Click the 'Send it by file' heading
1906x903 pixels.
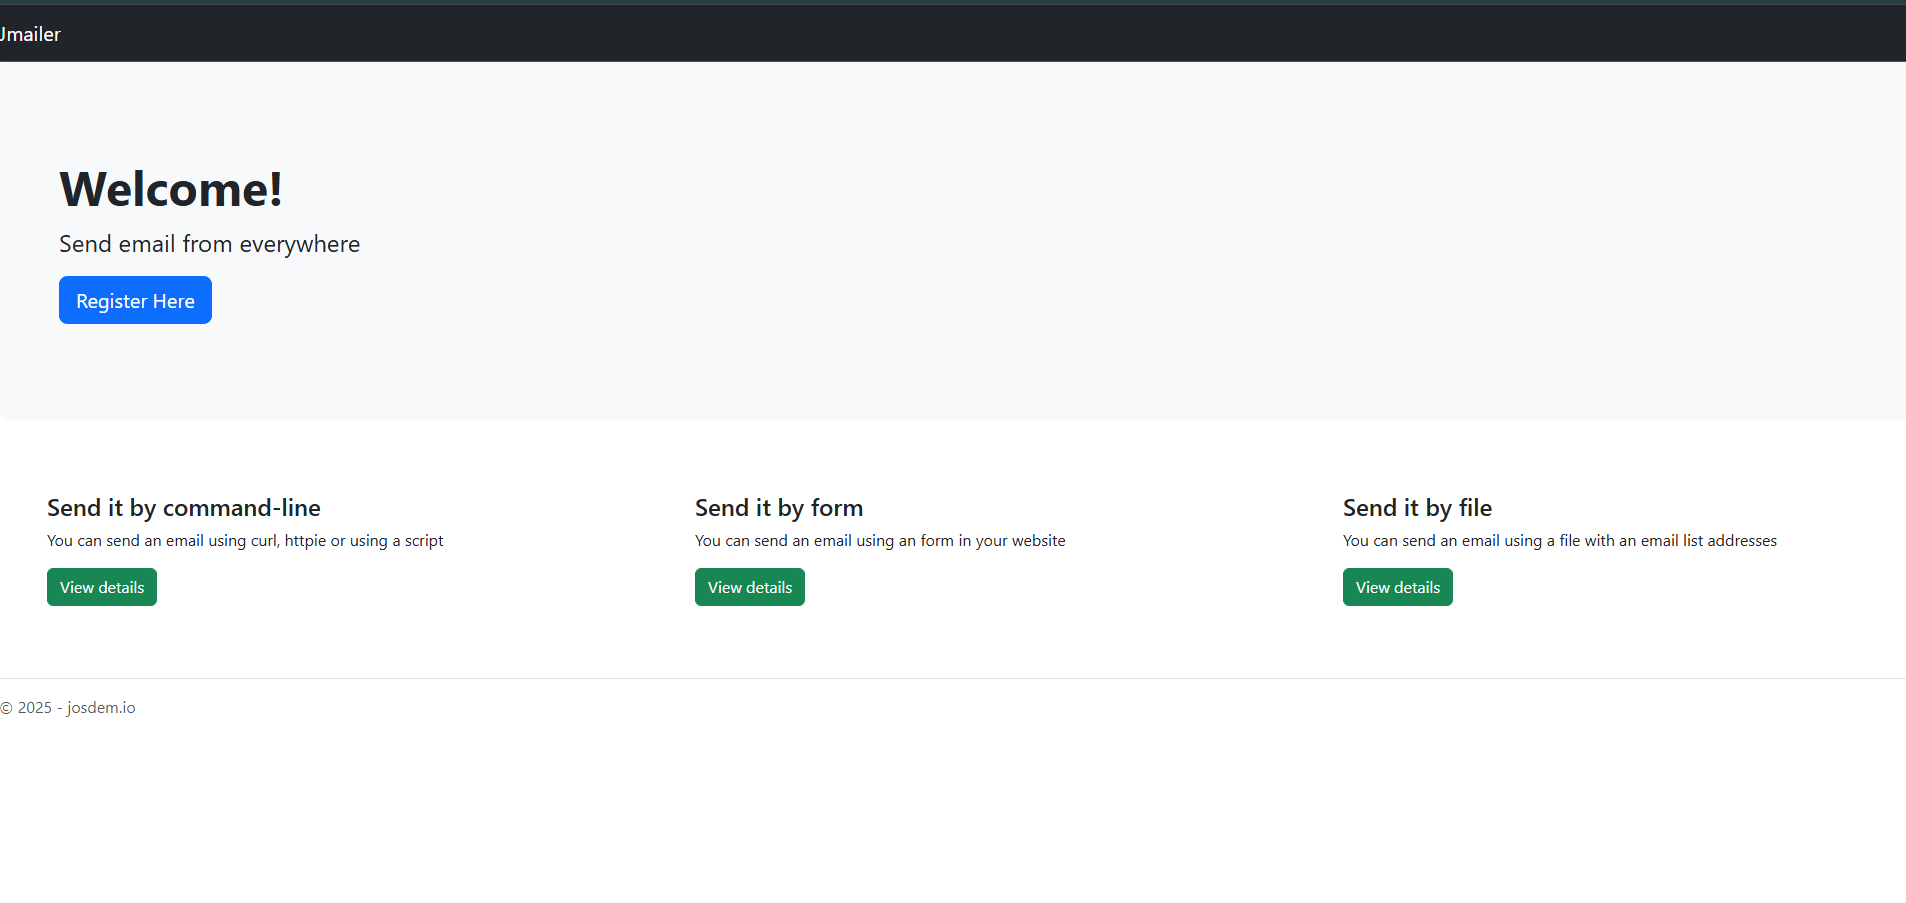click(x=1416, y=507)
